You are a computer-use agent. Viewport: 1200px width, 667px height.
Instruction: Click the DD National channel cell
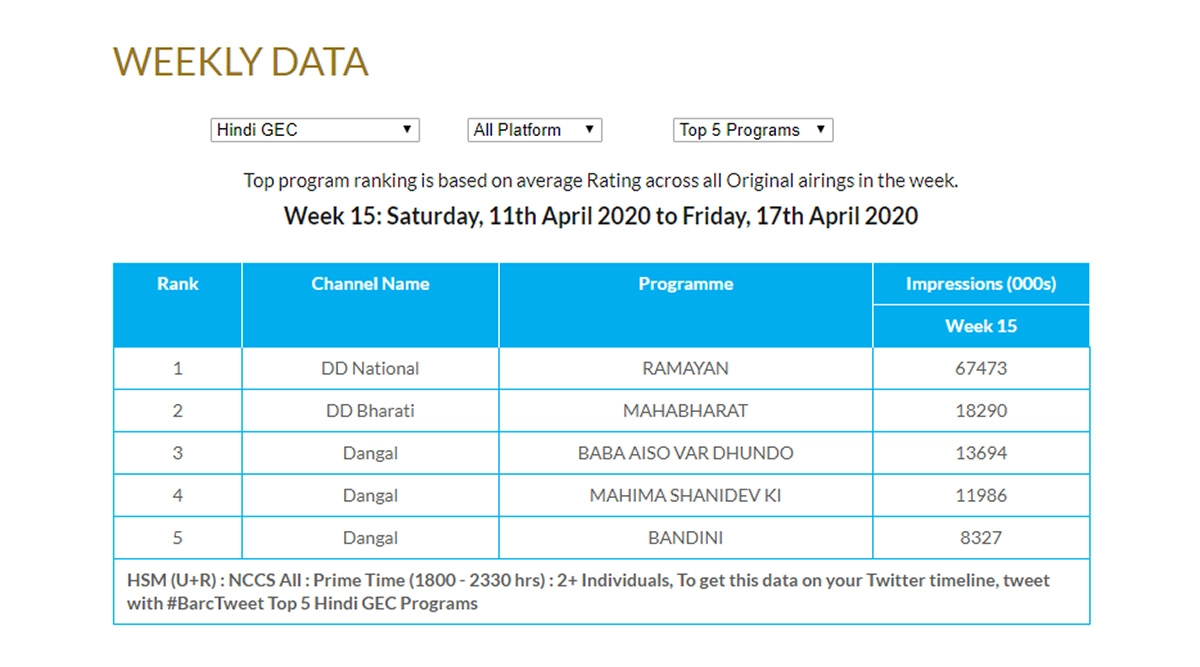[x=370, y=368]
